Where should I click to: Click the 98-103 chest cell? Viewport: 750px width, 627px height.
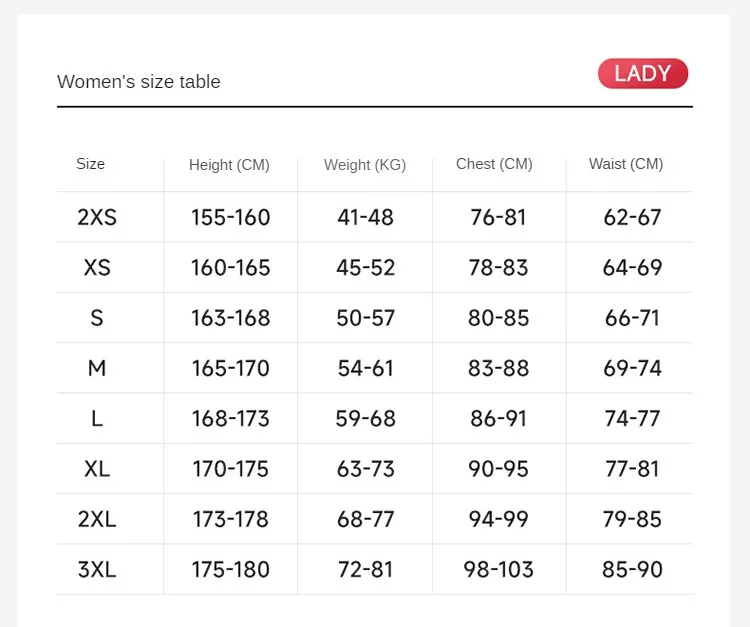click(x=498, y=570)
